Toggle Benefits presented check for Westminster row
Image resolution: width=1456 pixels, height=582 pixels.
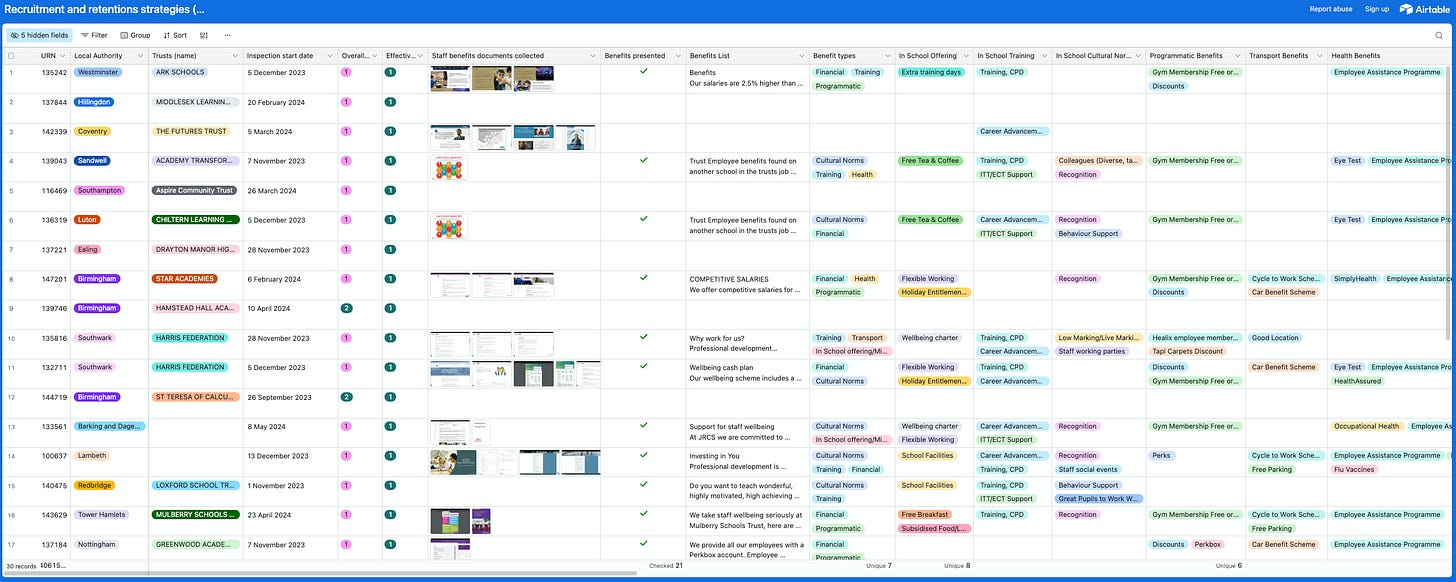pos(643,72)
